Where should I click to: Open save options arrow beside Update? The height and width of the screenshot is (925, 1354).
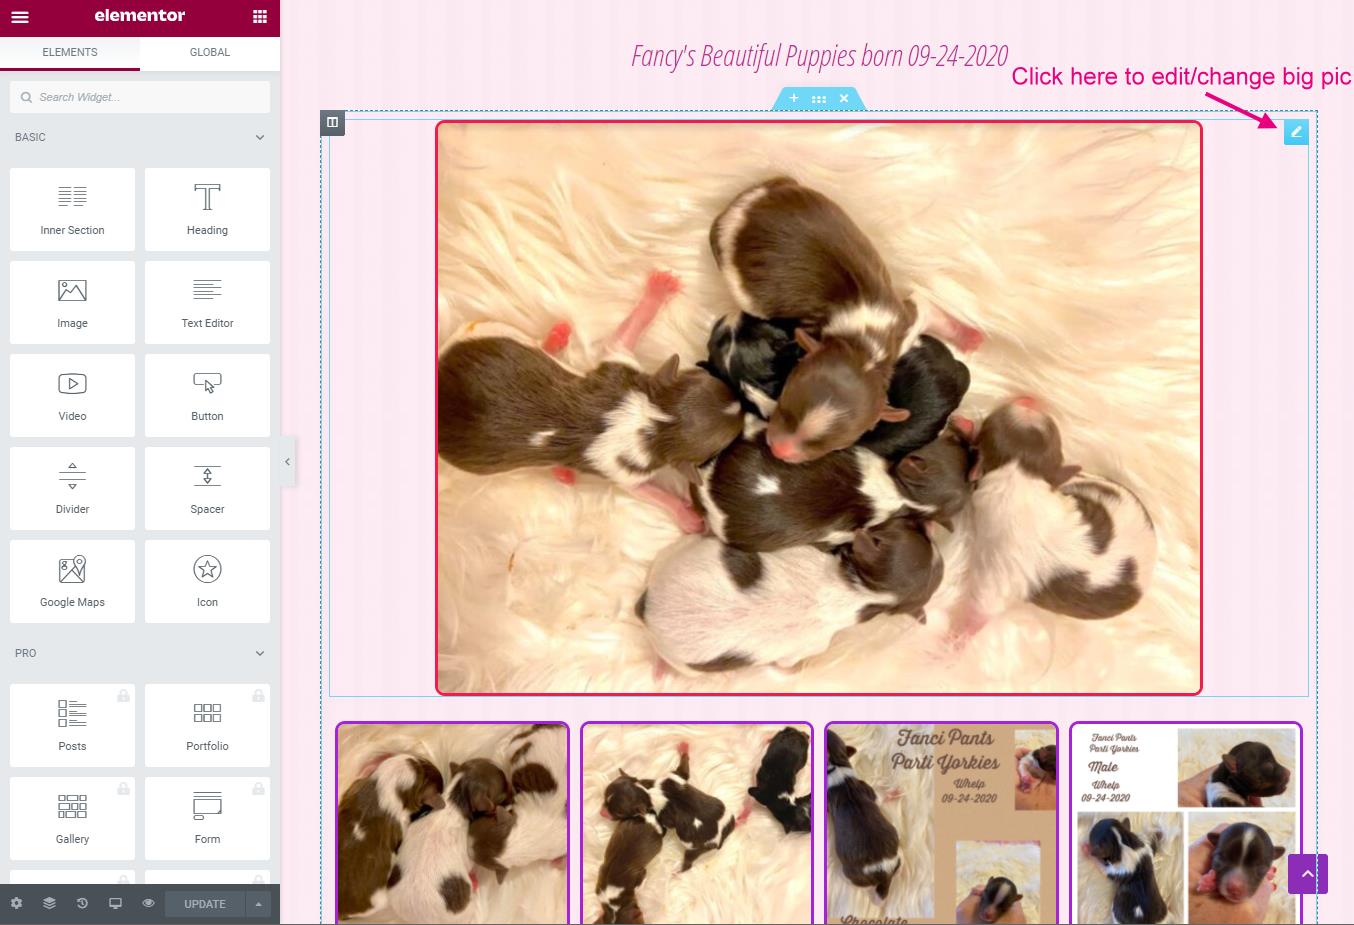259,904
